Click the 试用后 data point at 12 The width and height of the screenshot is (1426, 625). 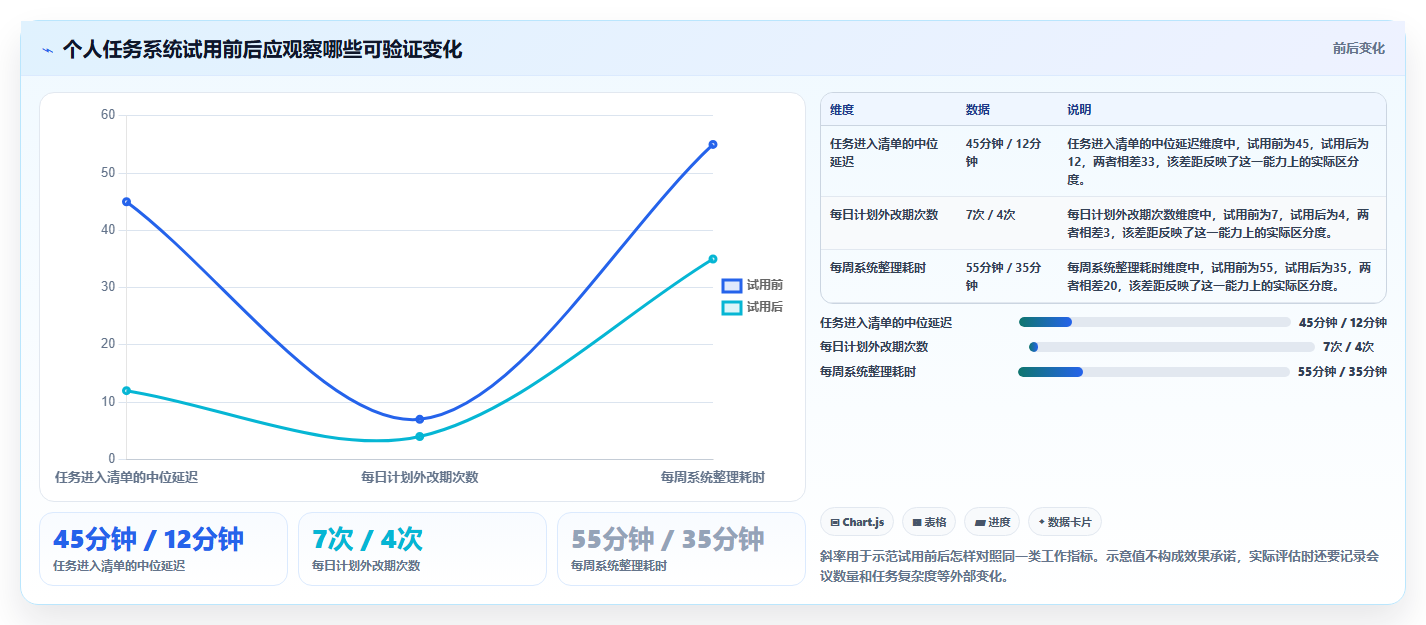126,391
